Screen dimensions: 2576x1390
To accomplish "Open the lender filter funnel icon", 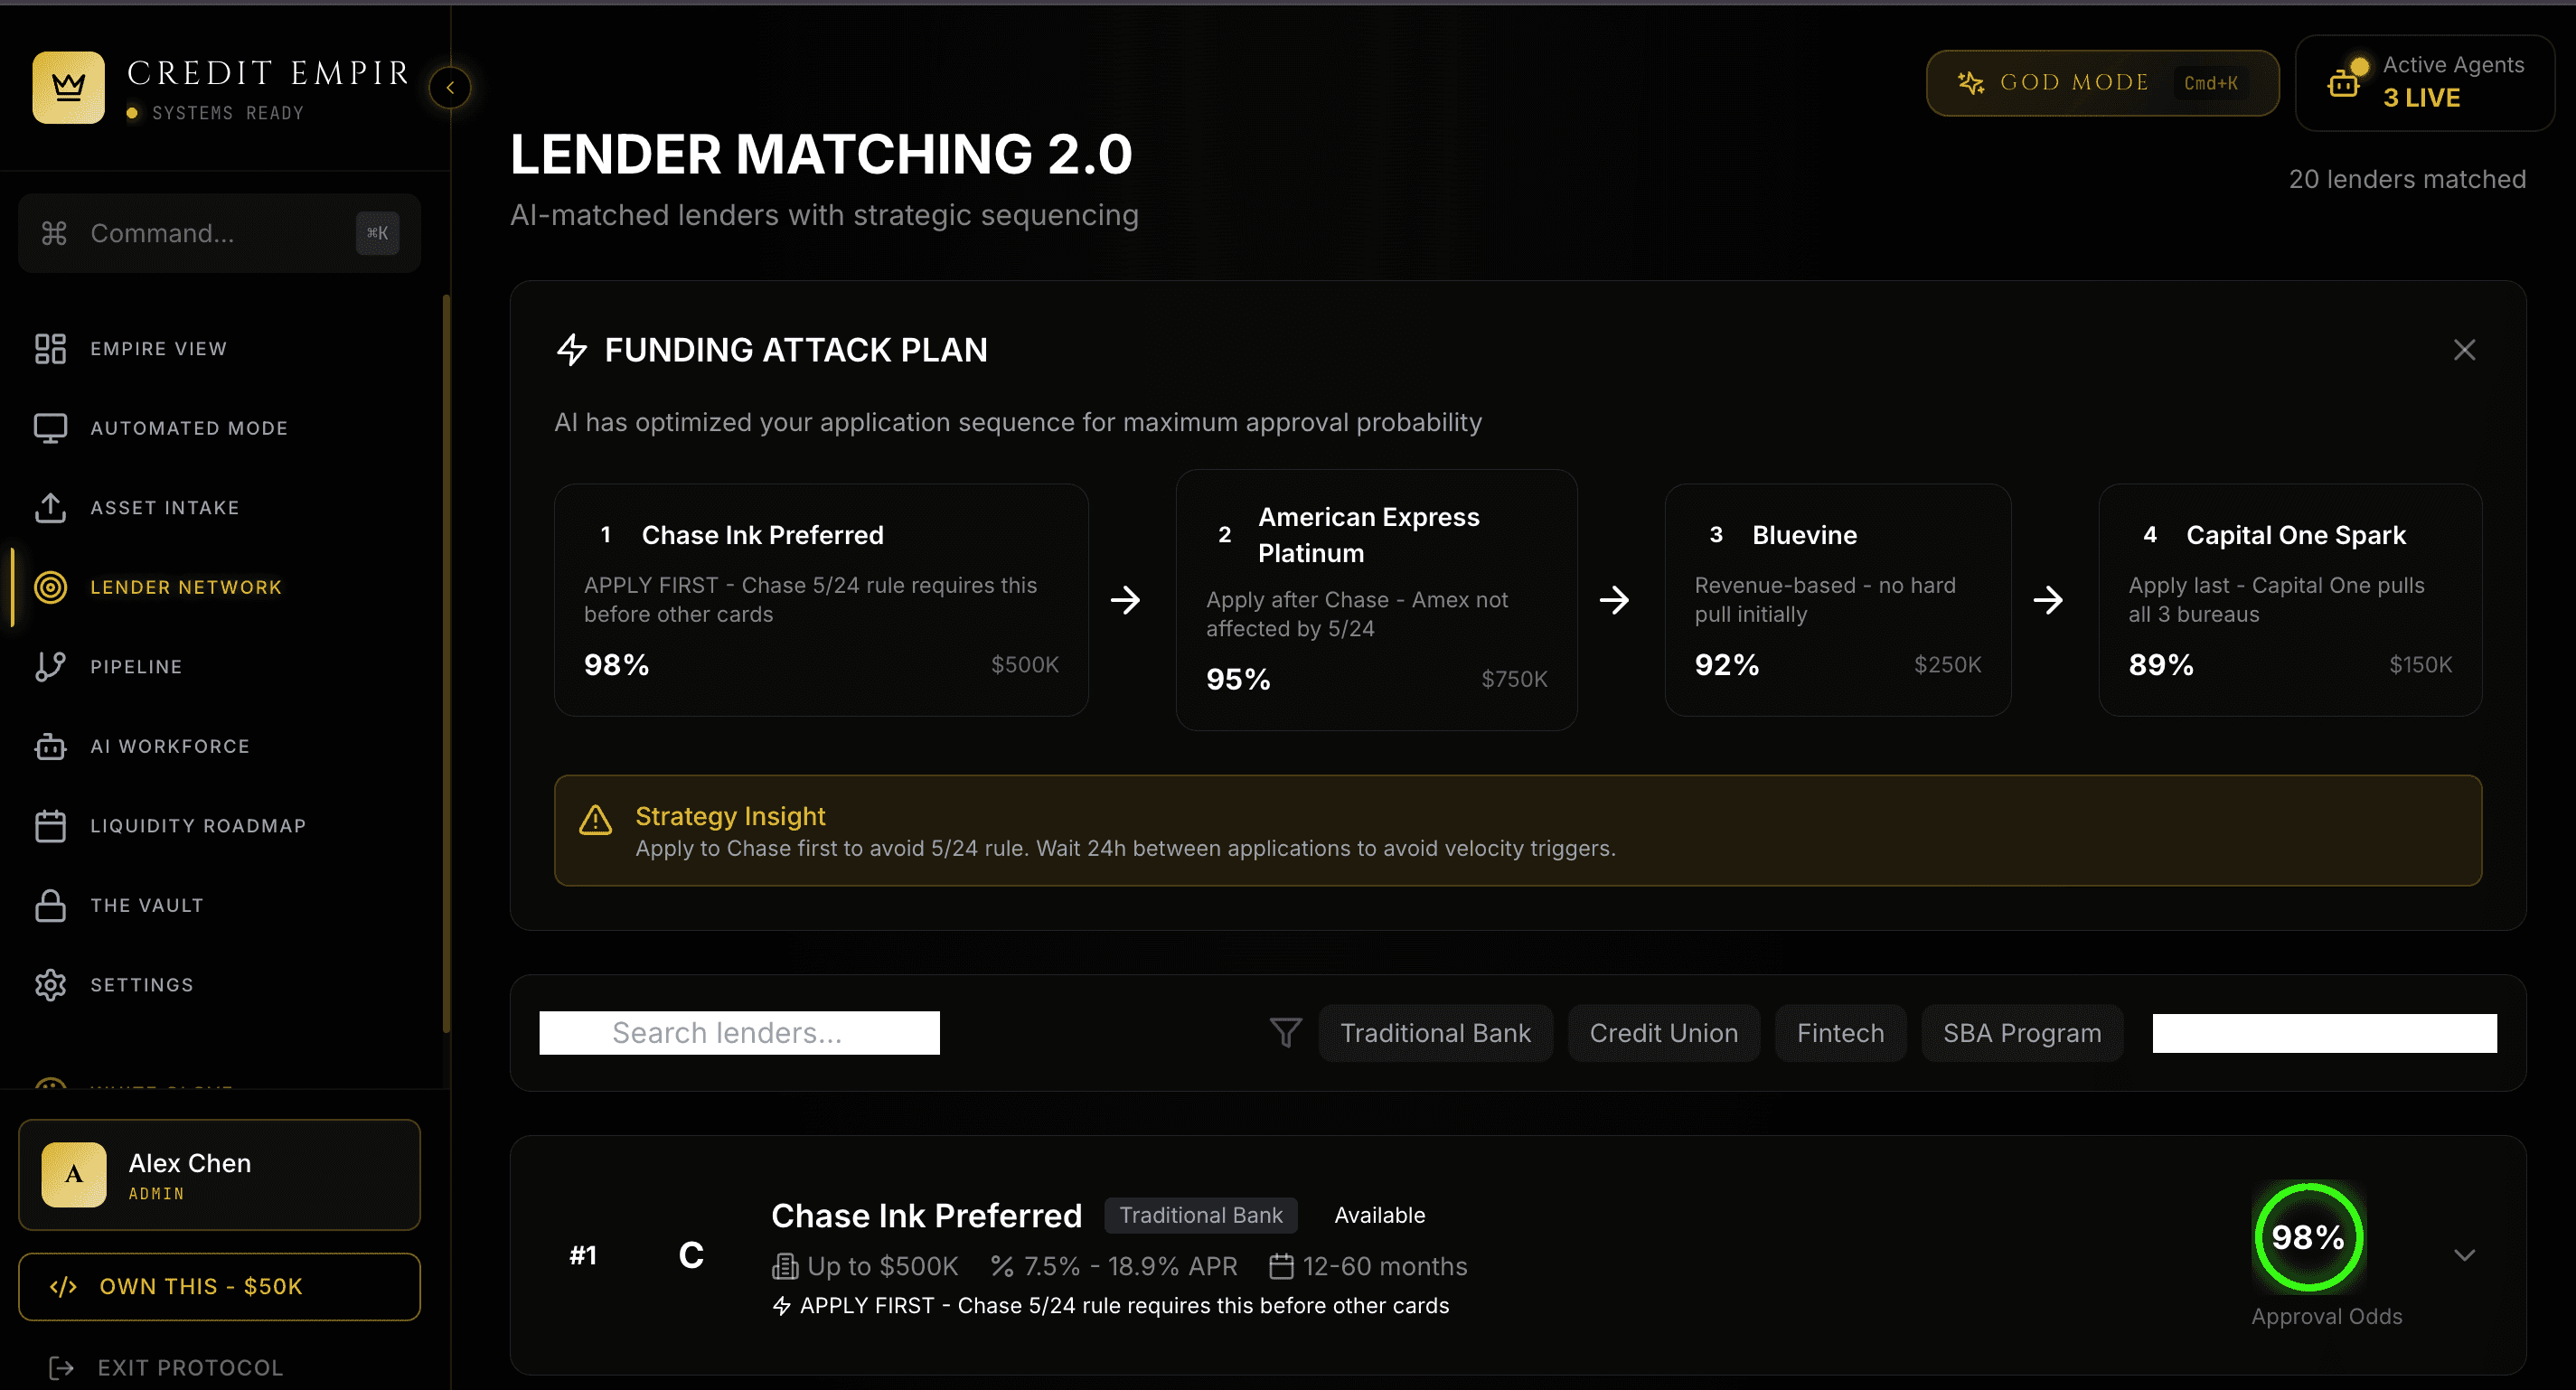I will click(1285, 1032).
